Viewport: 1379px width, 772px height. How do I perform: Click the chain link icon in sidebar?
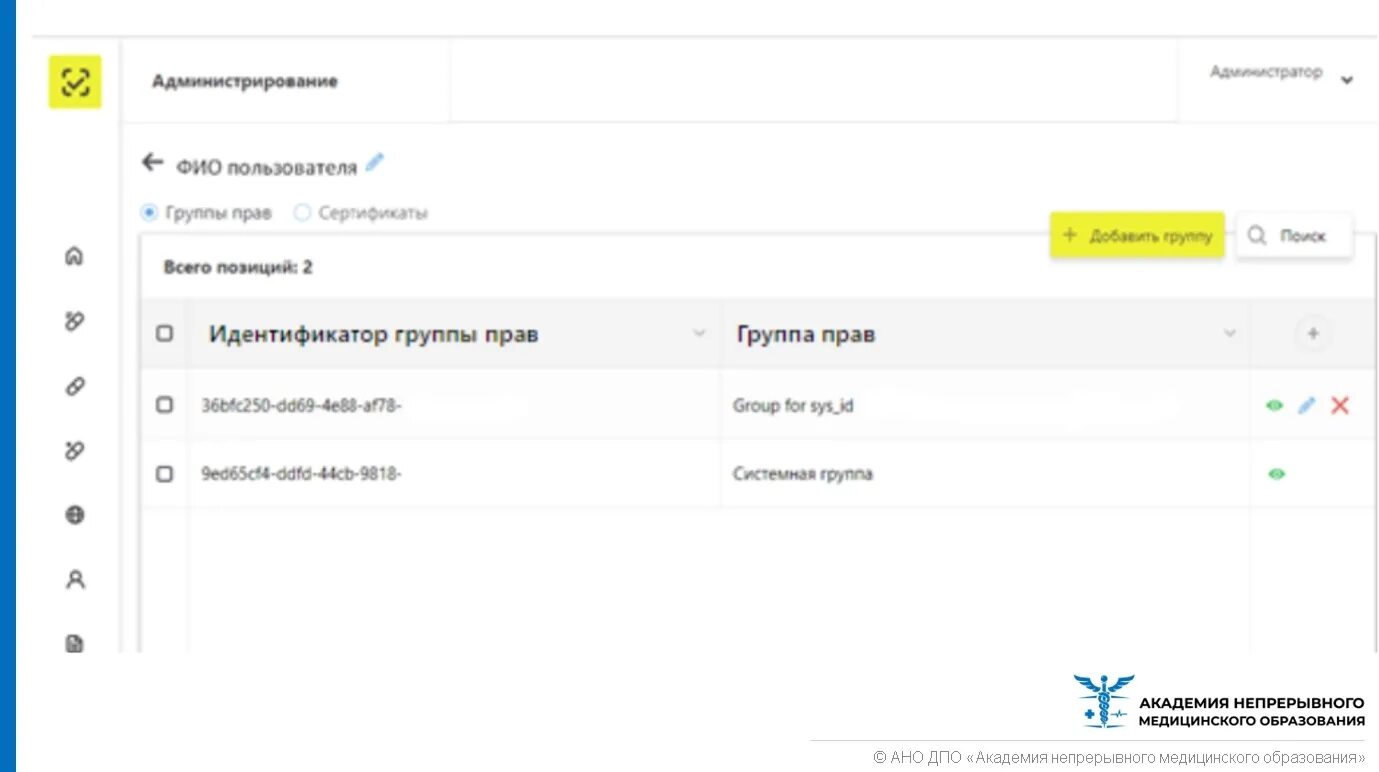(74, 386)
